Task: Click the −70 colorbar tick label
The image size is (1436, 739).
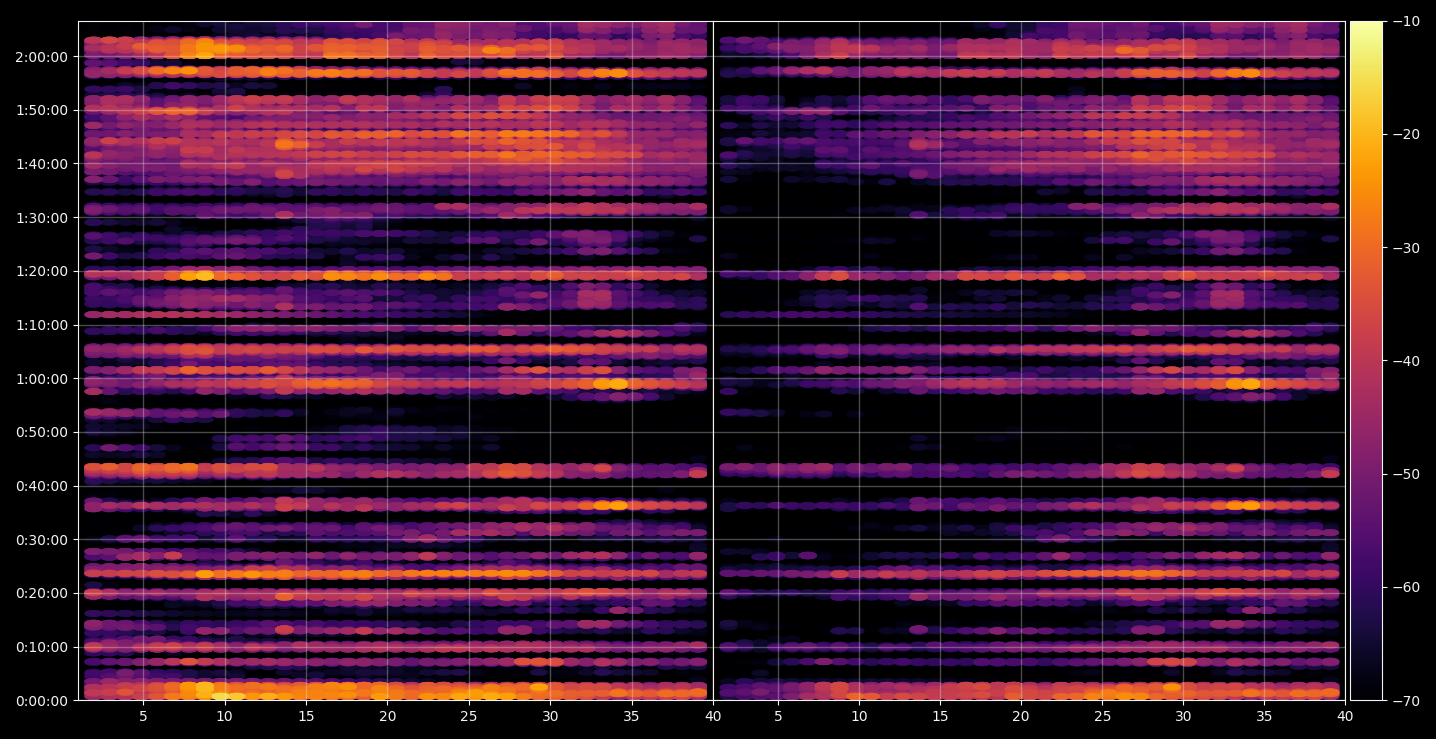Action: click(x=1405, y=701)
